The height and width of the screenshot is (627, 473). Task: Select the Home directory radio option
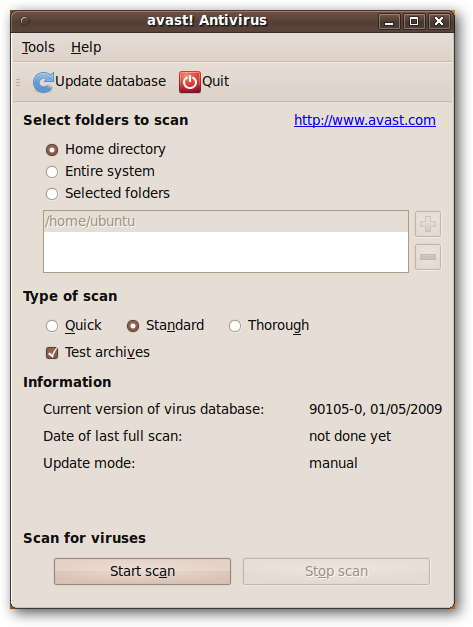tap(52, 150)
